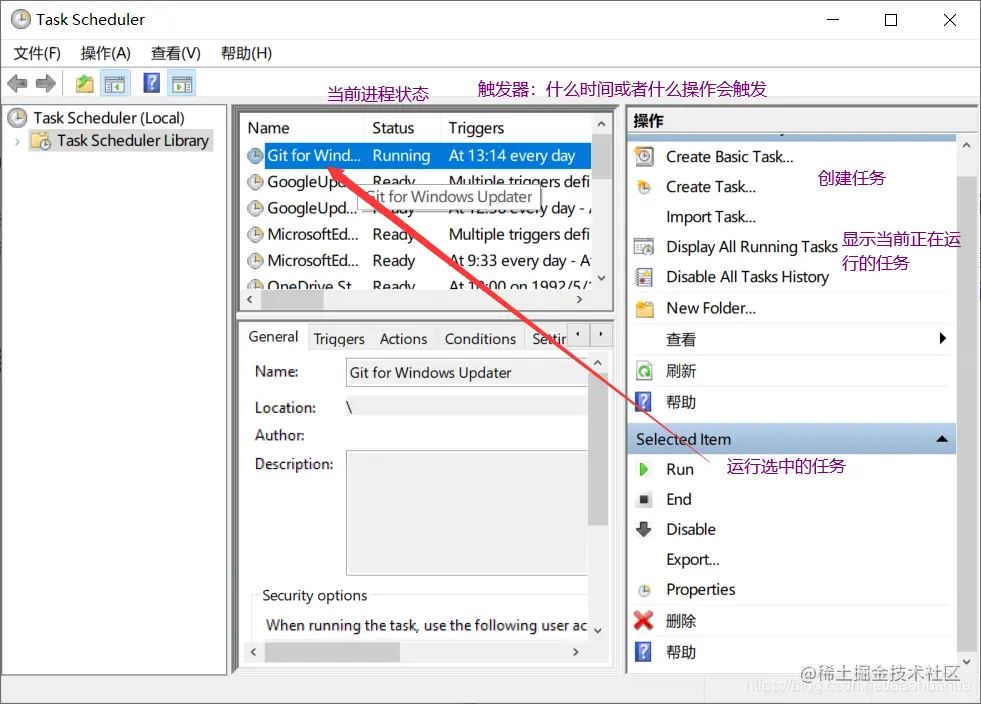Click the green Run play icon
981x704 pixels.
(643, 469)
